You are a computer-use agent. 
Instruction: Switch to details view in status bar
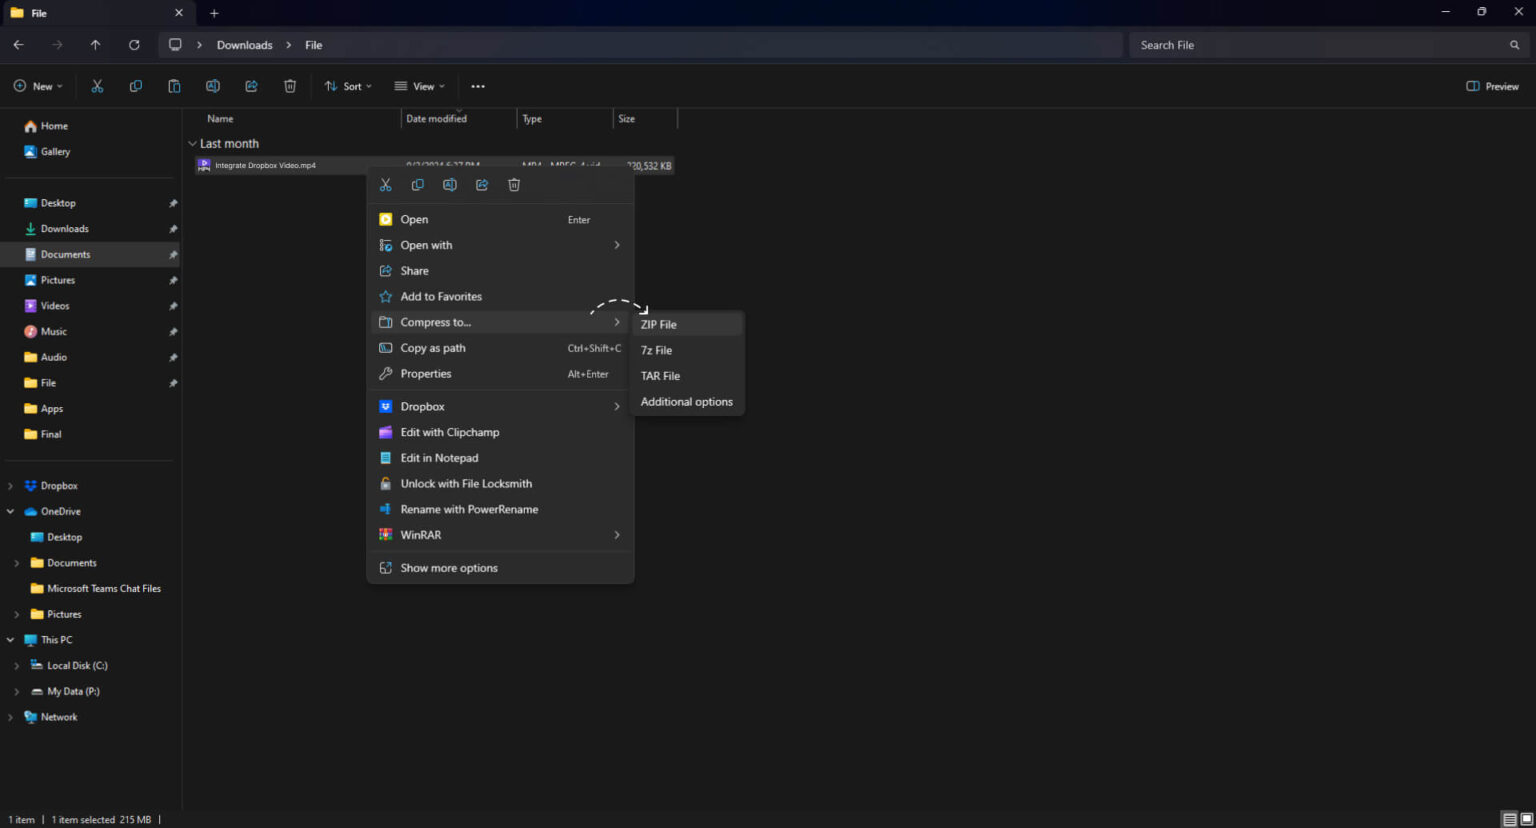1509,819
